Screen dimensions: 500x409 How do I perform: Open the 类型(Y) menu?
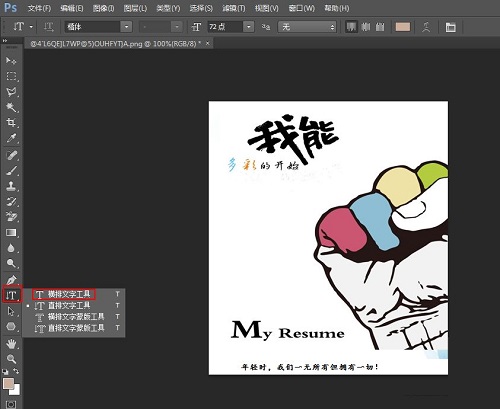(168, 8)
